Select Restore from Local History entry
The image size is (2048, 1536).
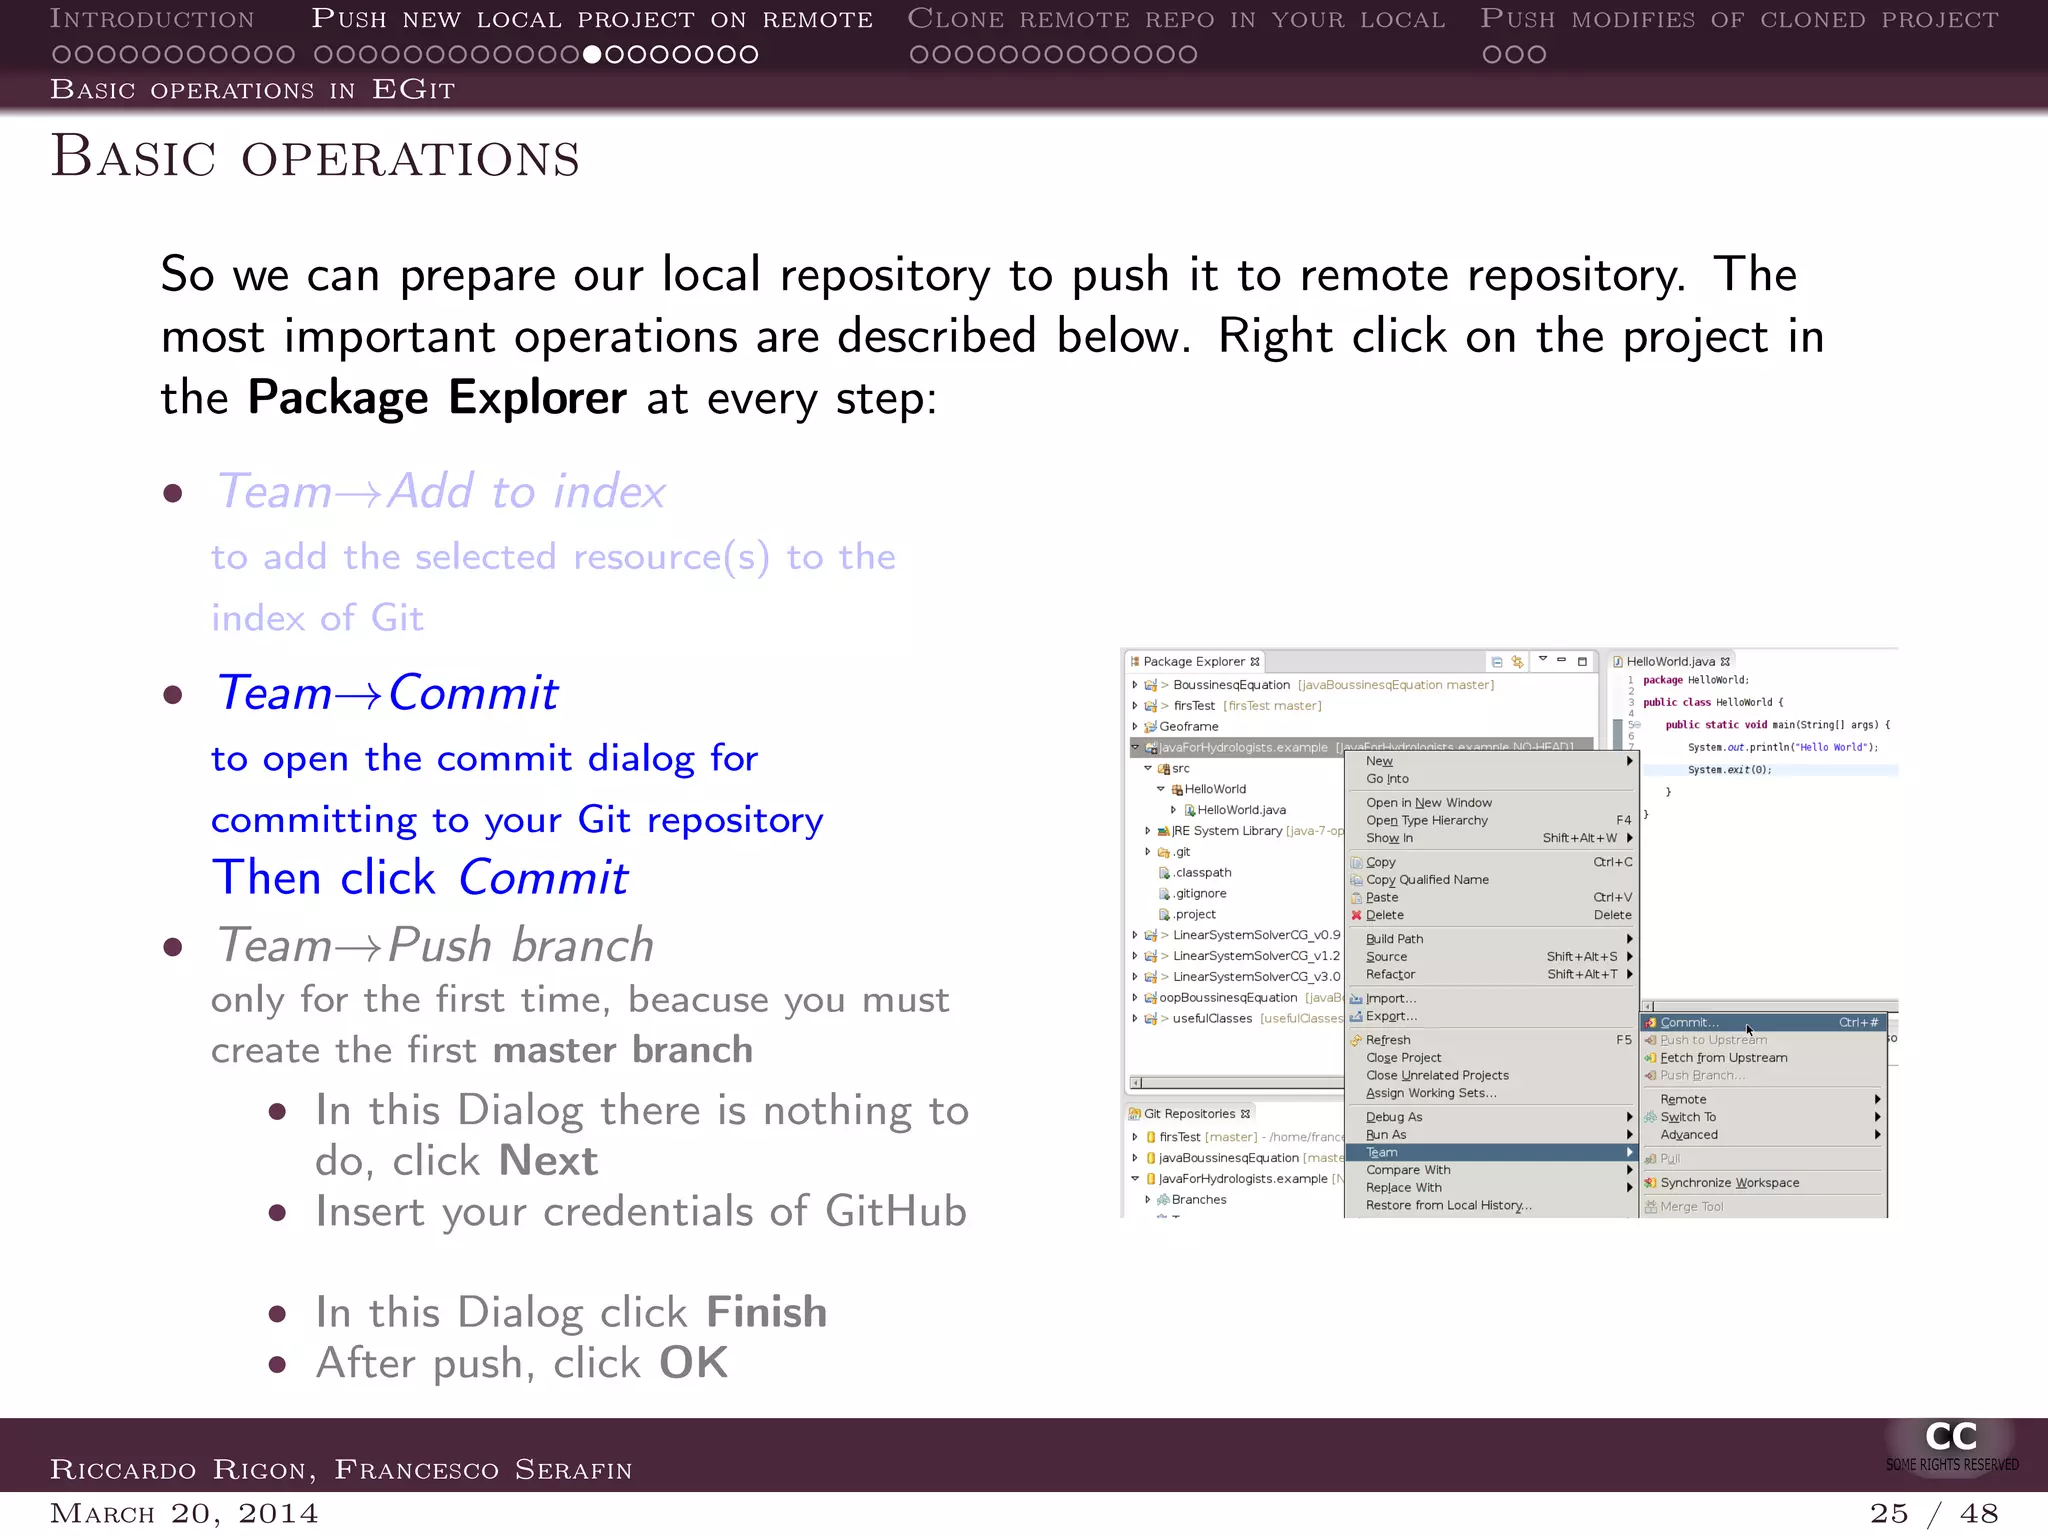[1491, 1206]
